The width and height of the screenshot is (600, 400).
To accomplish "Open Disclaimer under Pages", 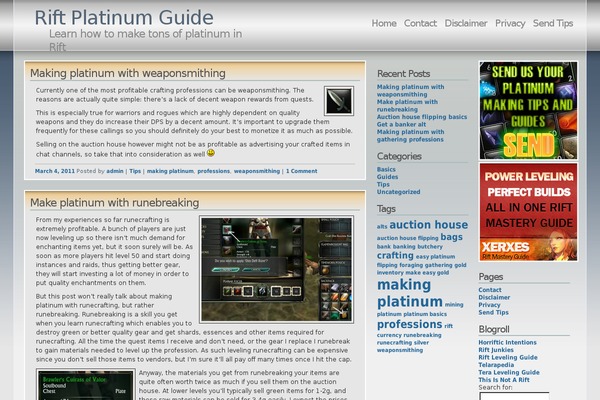I will pos(494,297).
